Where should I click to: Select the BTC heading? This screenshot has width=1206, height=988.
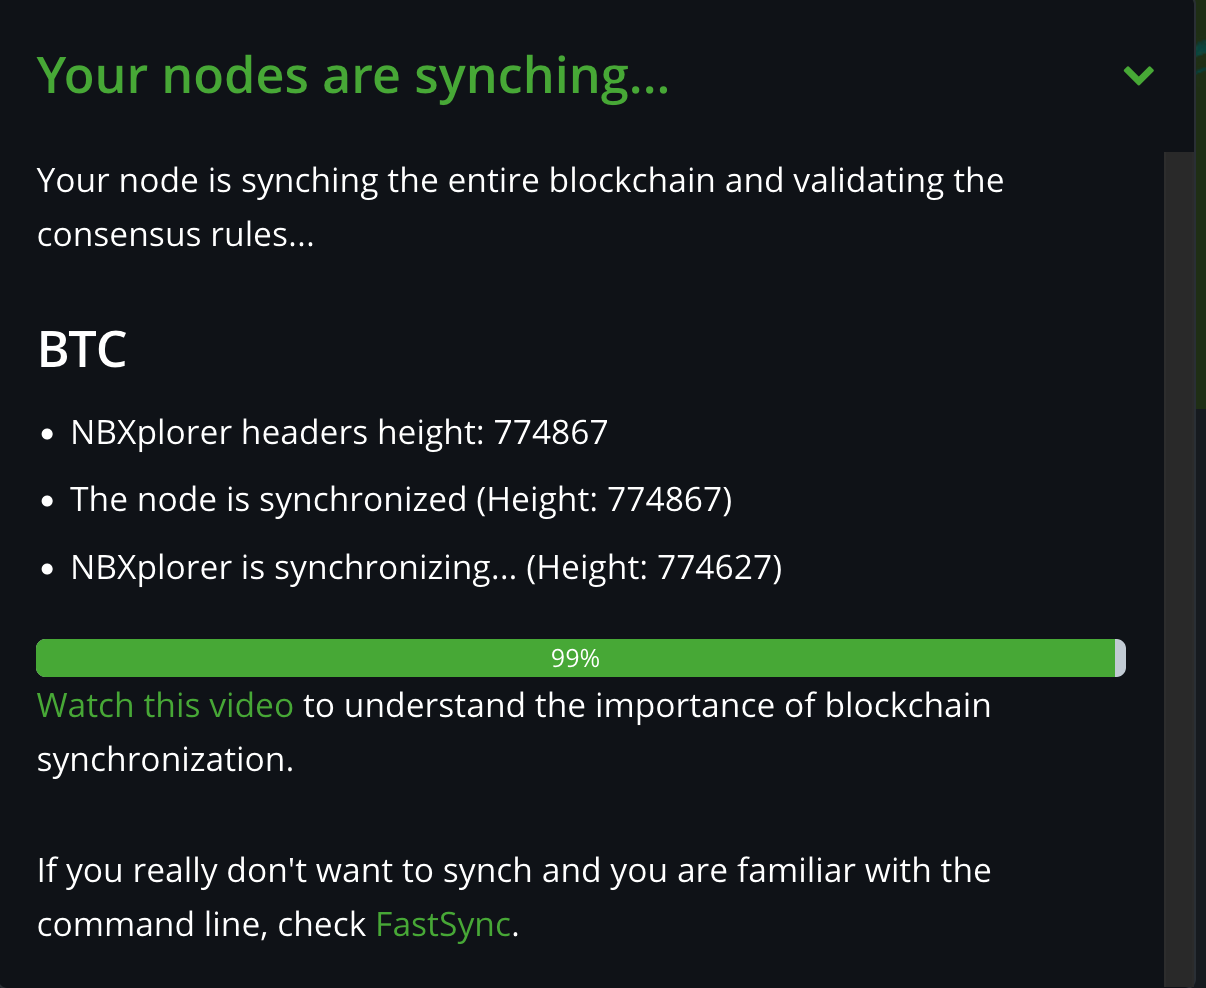[82, 350]
